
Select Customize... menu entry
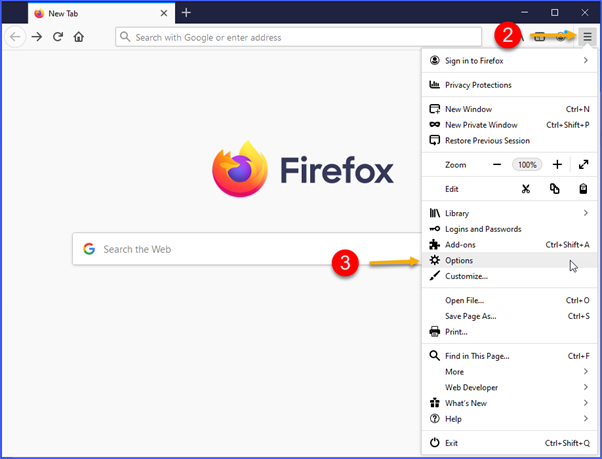509,276
